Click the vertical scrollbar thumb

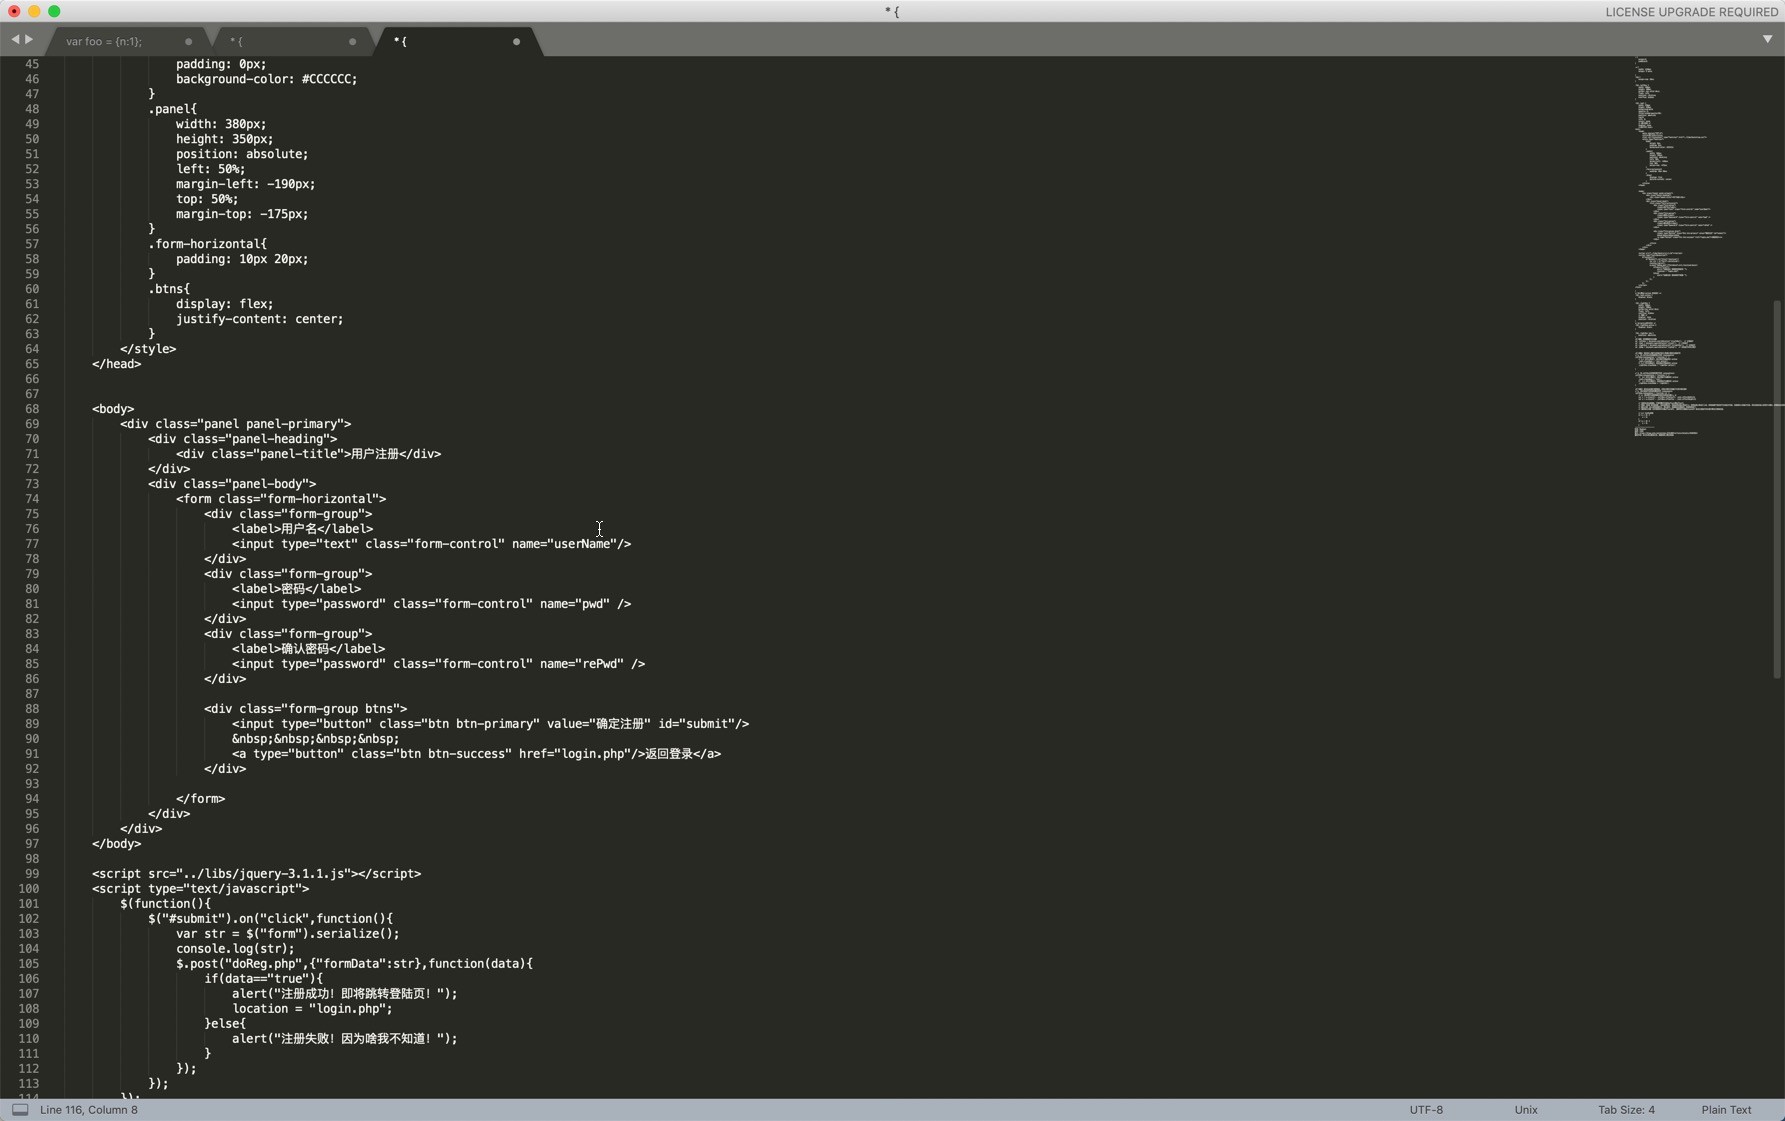click(1776, 489)
